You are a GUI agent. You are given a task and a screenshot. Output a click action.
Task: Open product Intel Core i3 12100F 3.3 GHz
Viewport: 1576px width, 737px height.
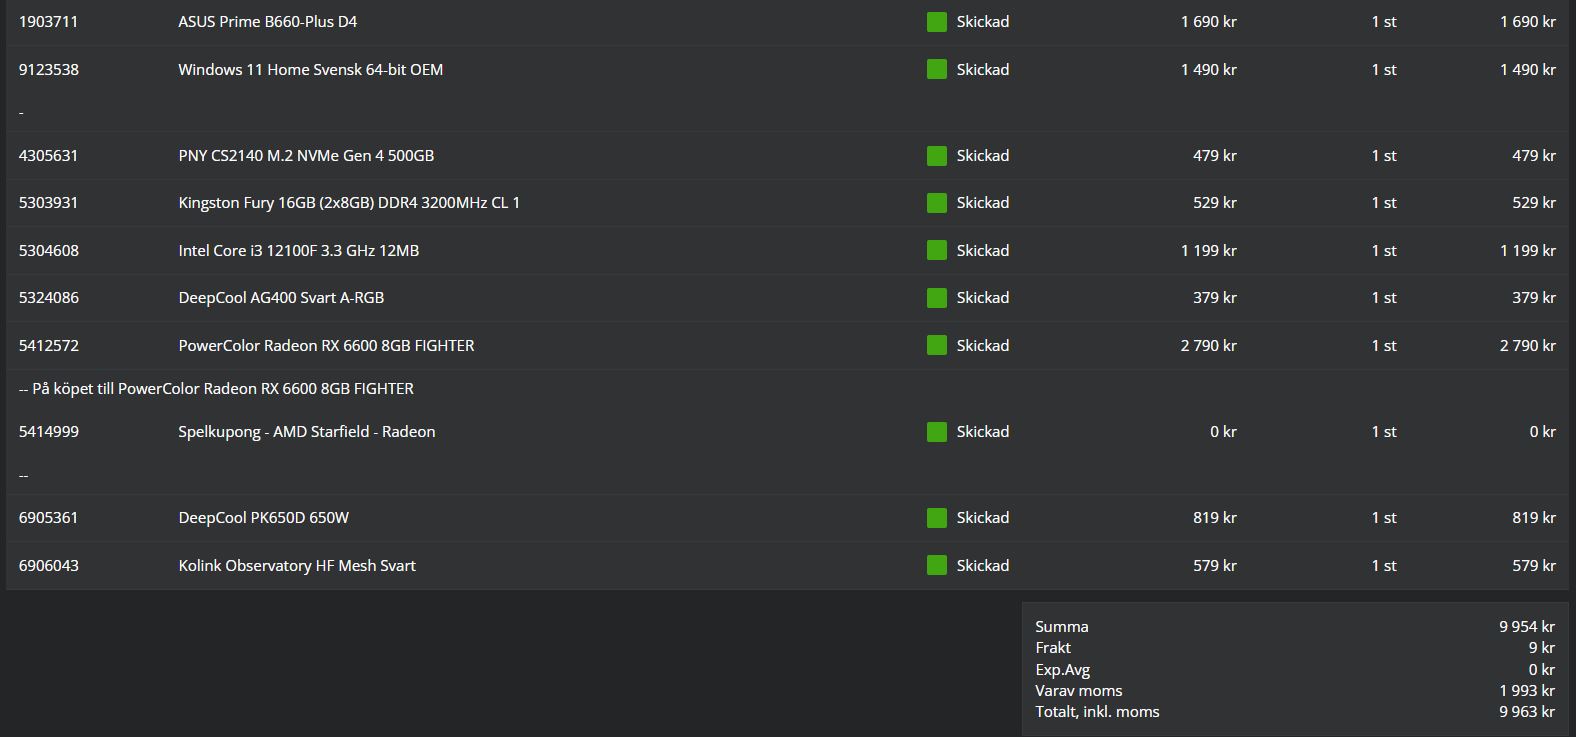(x=298, y=250)
